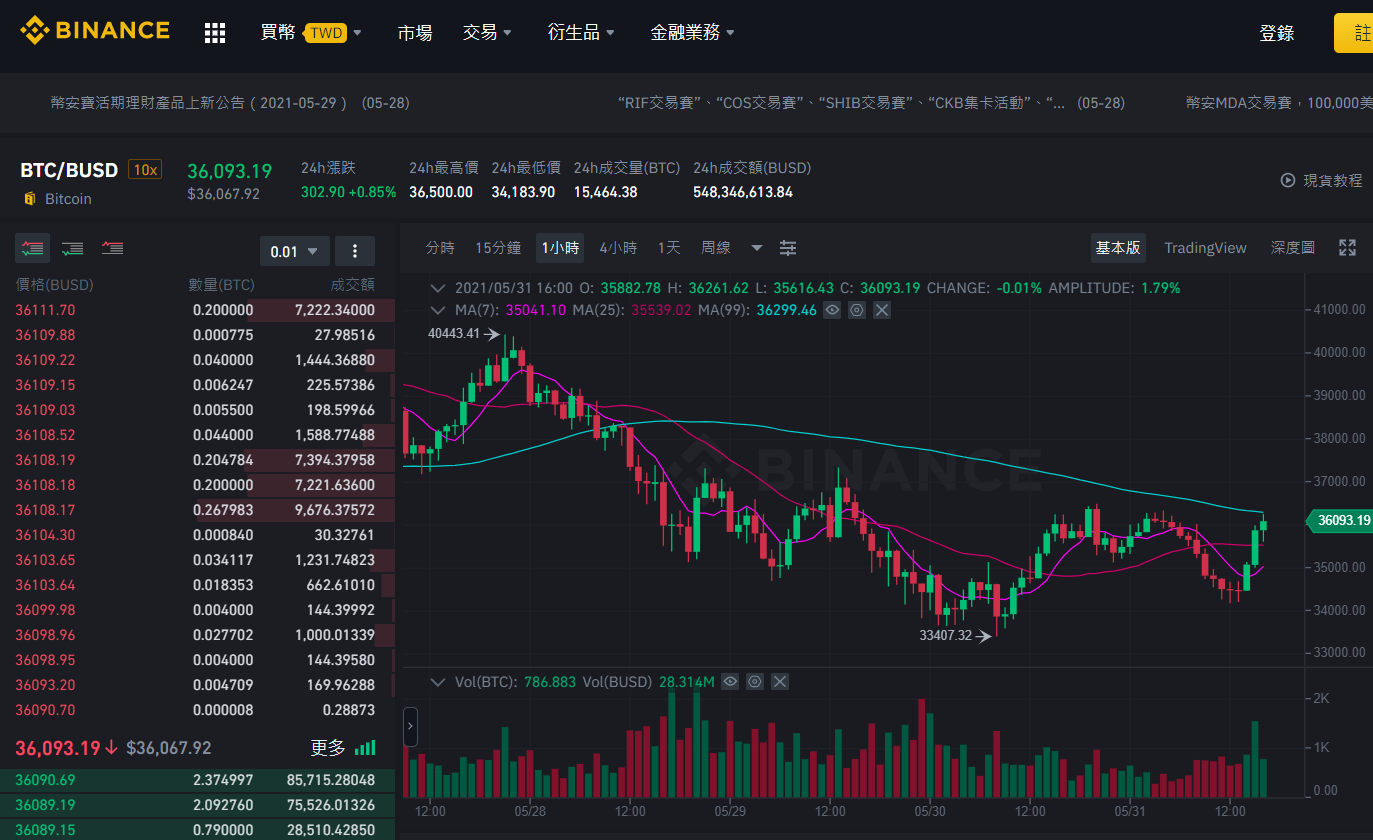Open the 幣安MDA交易賽 announcement
This screenshot has width=1373, height=840.
(x=1279, y=103)
